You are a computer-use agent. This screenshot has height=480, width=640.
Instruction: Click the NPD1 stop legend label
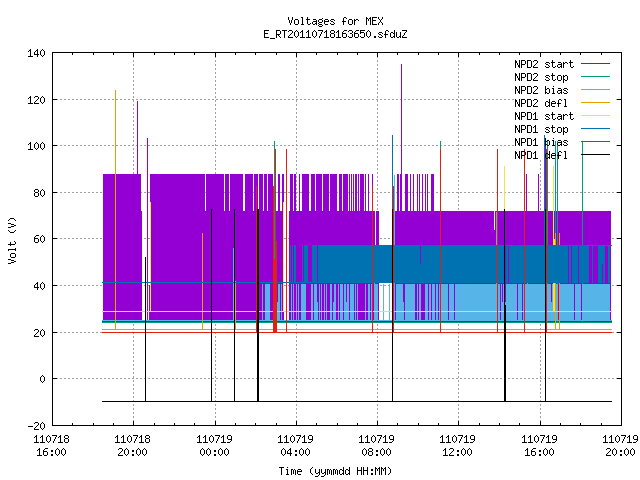coord(541,129)
